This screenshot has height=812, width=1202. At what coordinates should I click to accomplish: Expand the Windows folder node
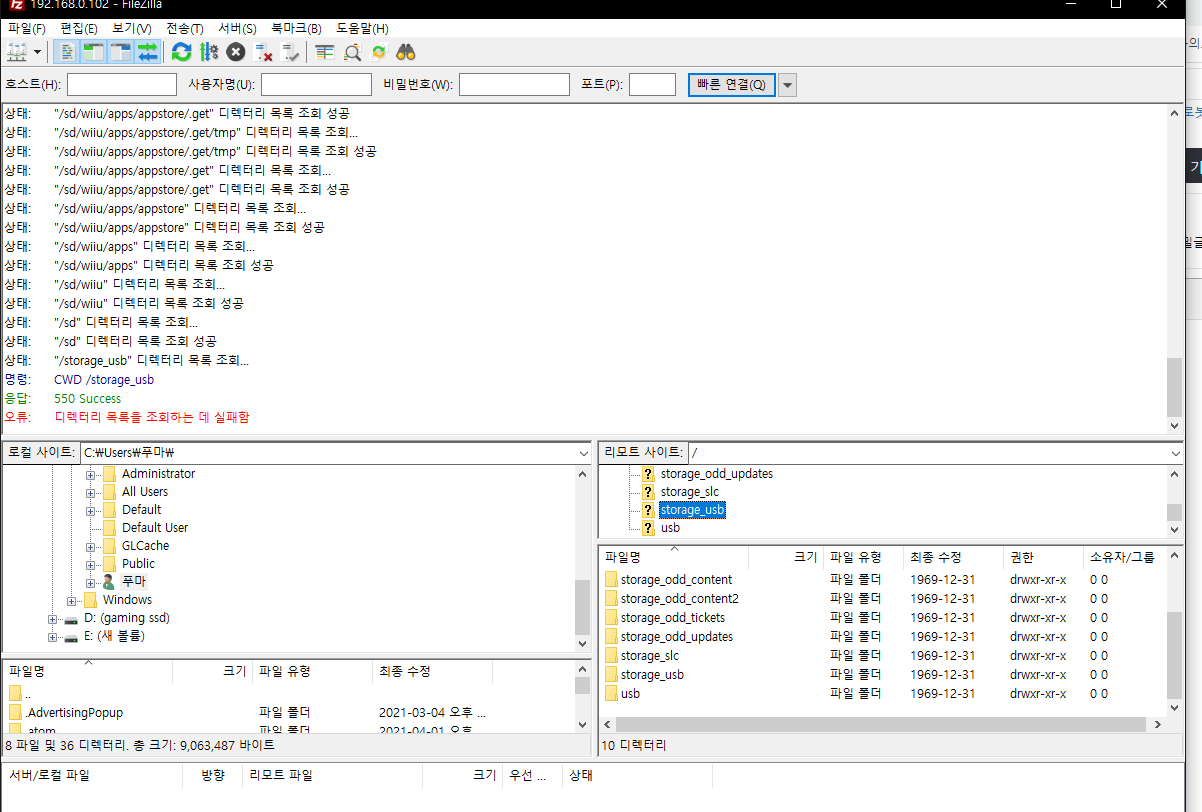[72, 600]
